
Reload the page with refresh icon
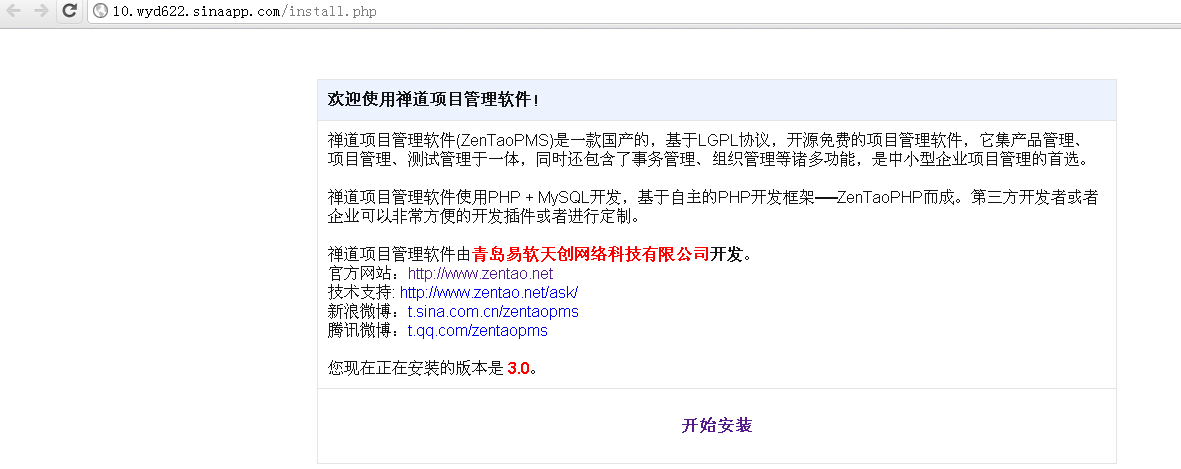coord(69,11)
